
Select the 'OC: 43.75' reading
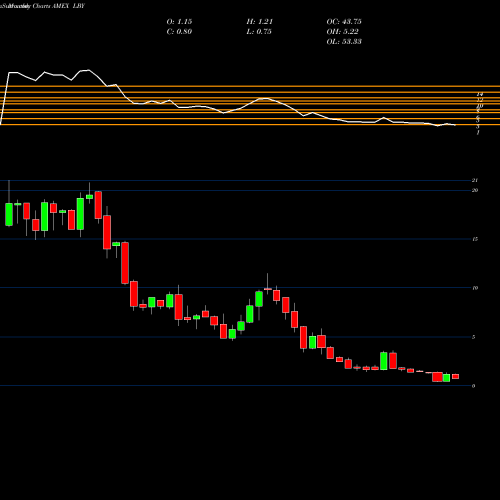[344, 22]
